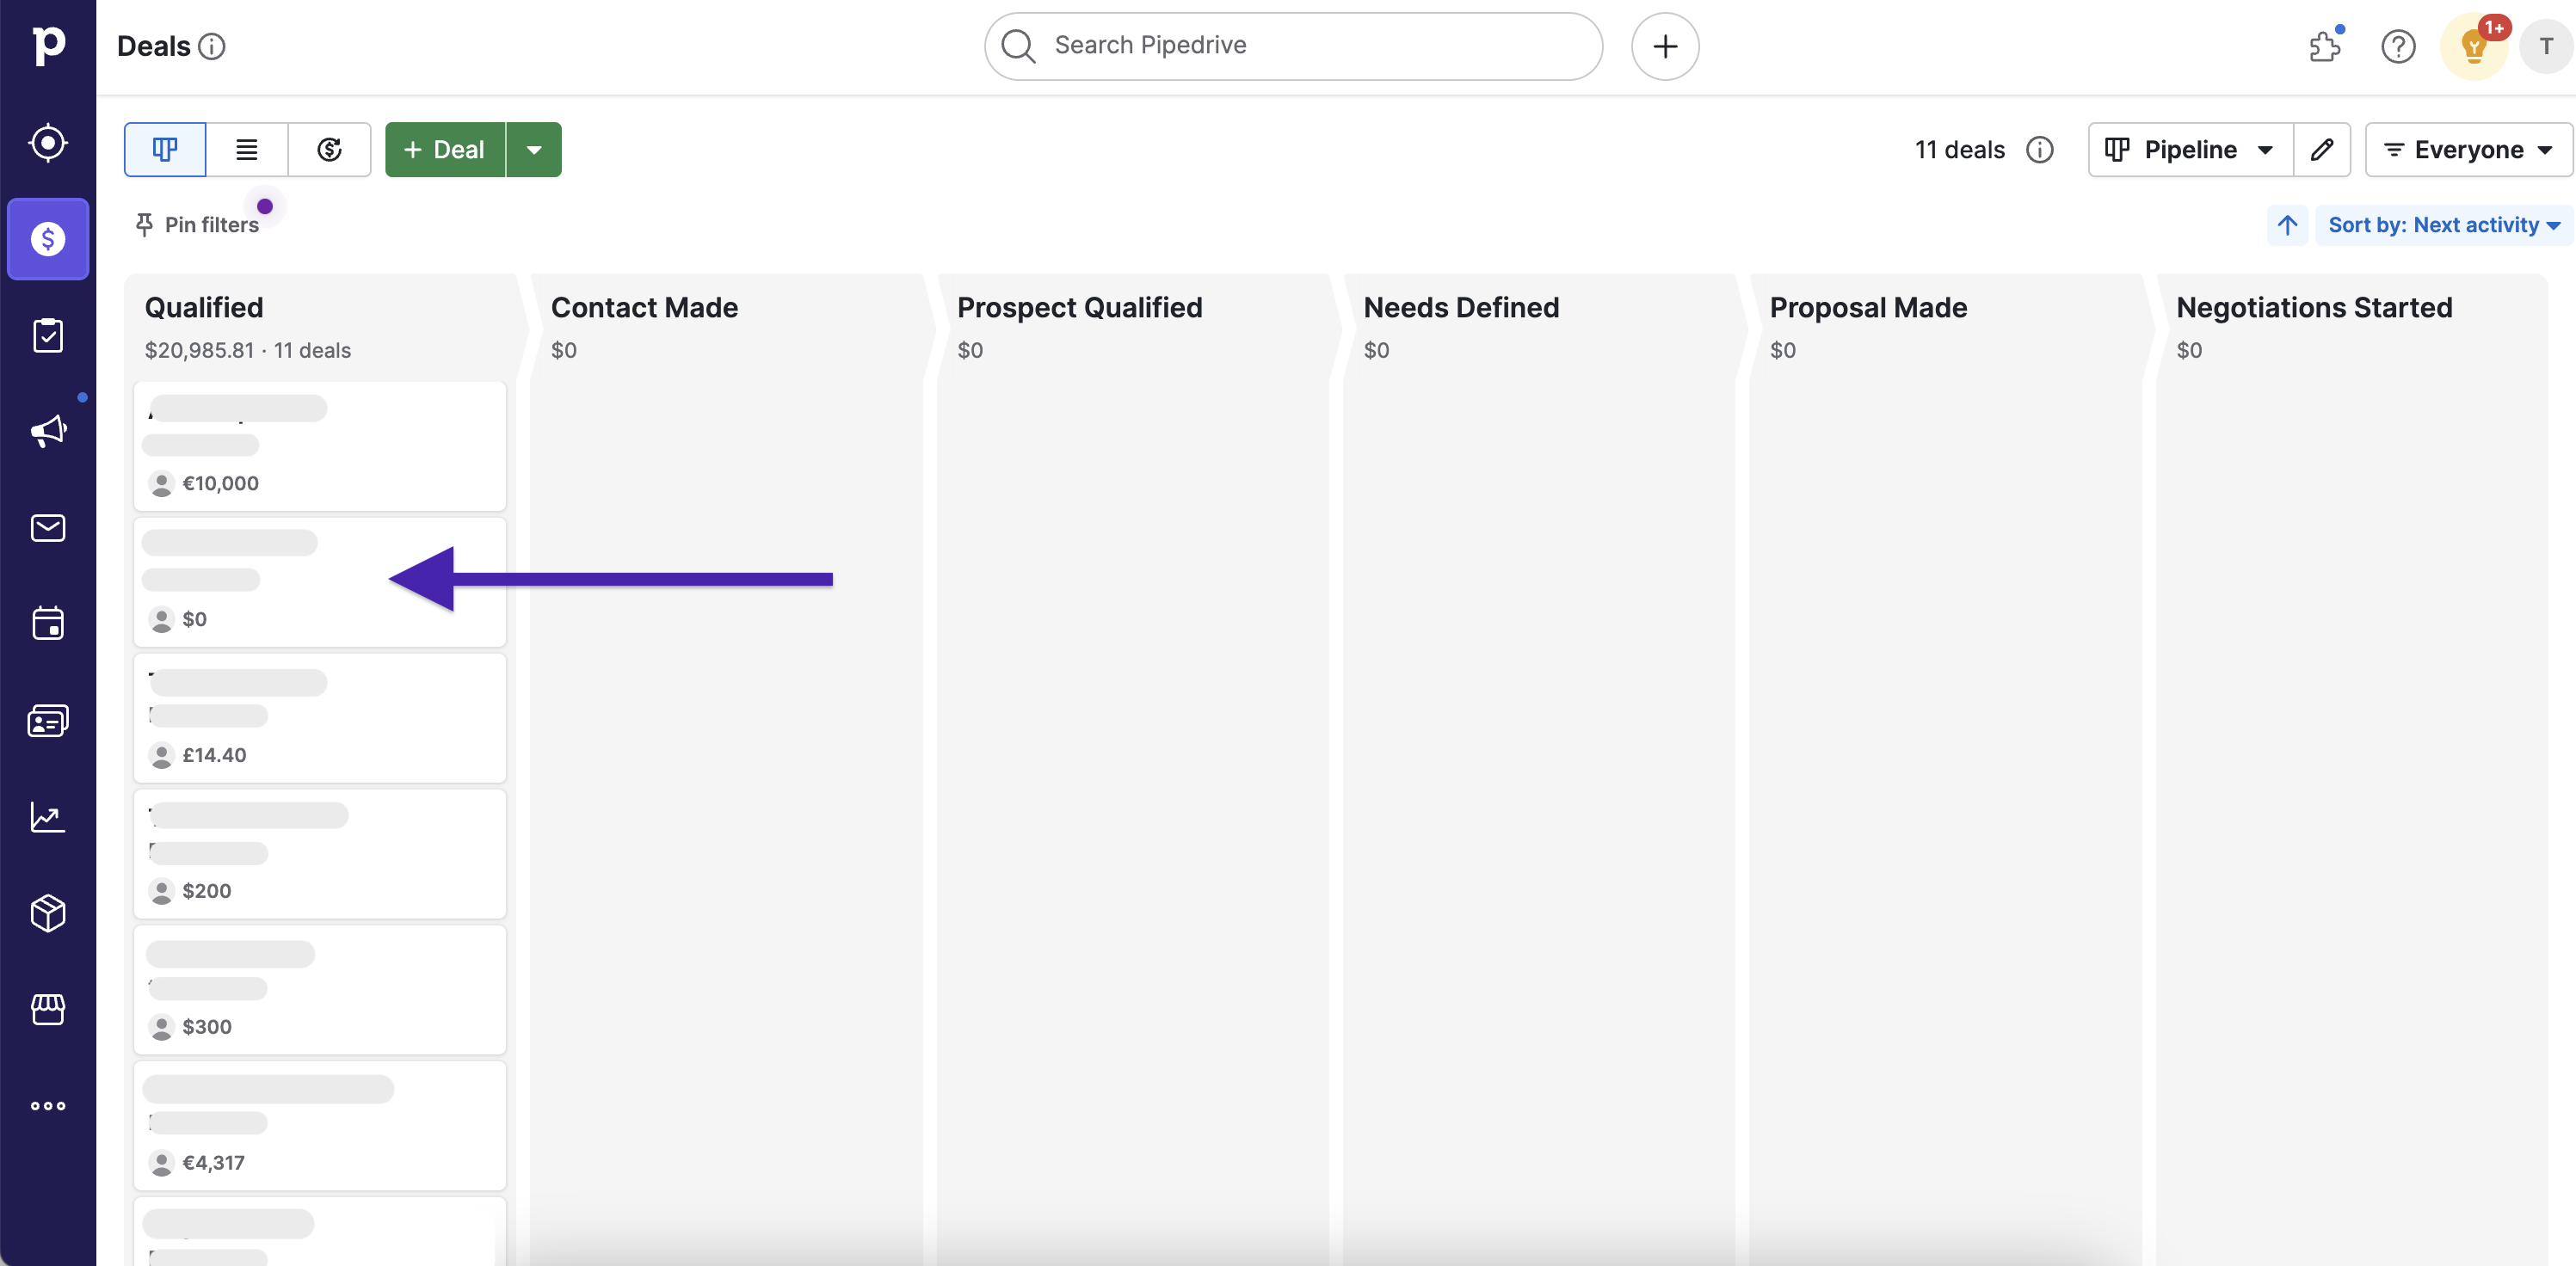The image size is (2576, 1266).
Task: Click the $20,985.81 · 11 deals summary
Action: [x=248, y=350]
